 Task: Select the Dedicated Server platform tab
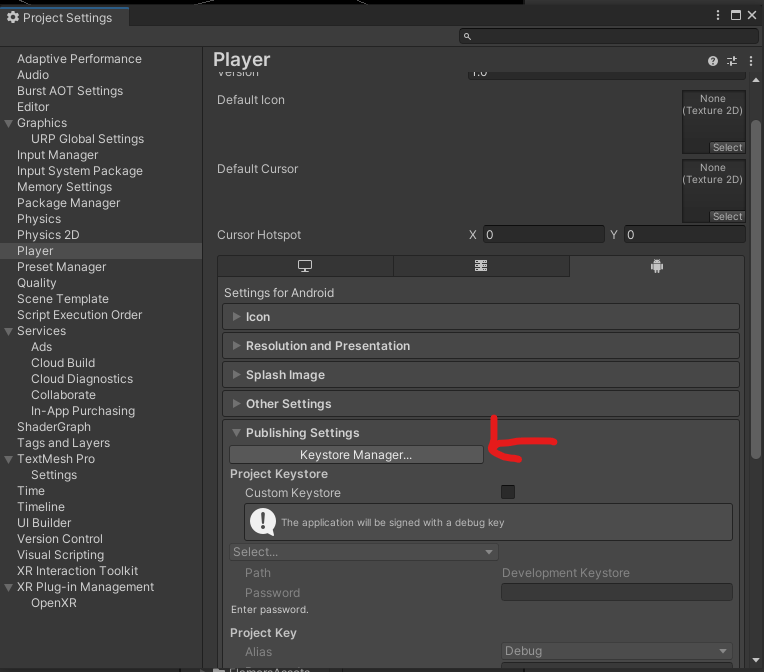click(481, 266)
